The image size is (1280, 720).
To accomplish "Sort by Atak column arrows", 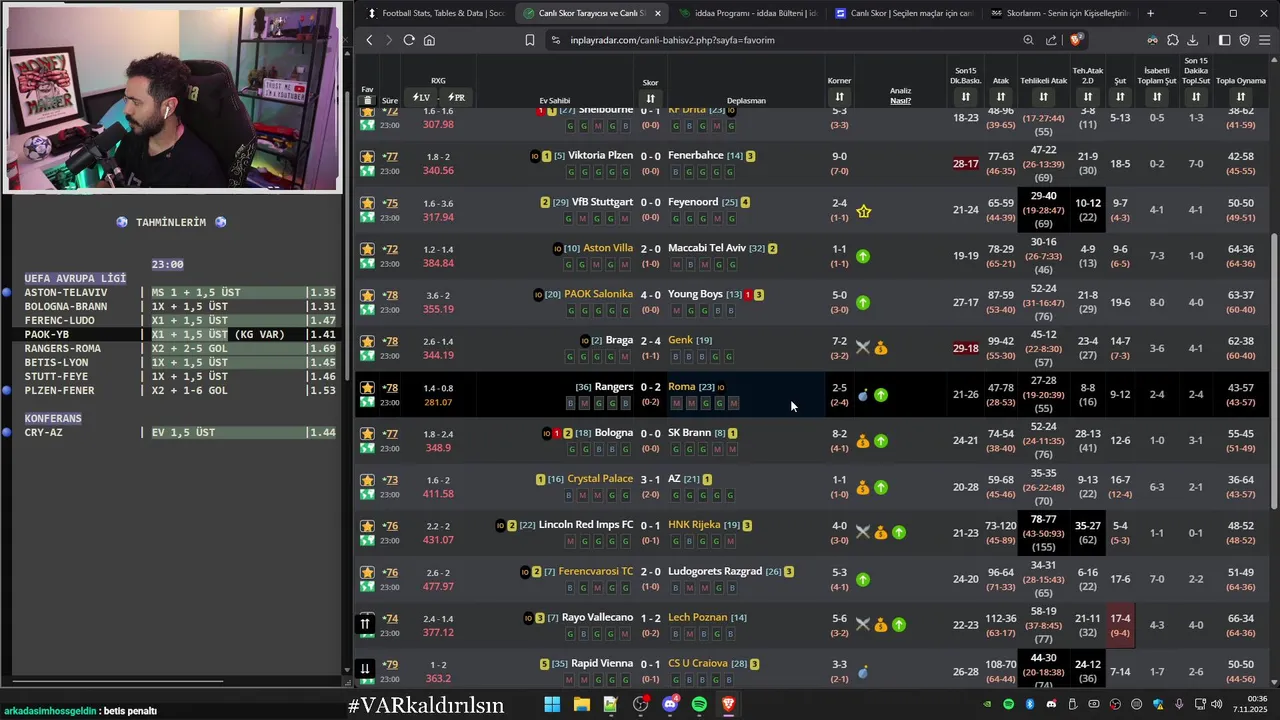I will point(1001,97).
